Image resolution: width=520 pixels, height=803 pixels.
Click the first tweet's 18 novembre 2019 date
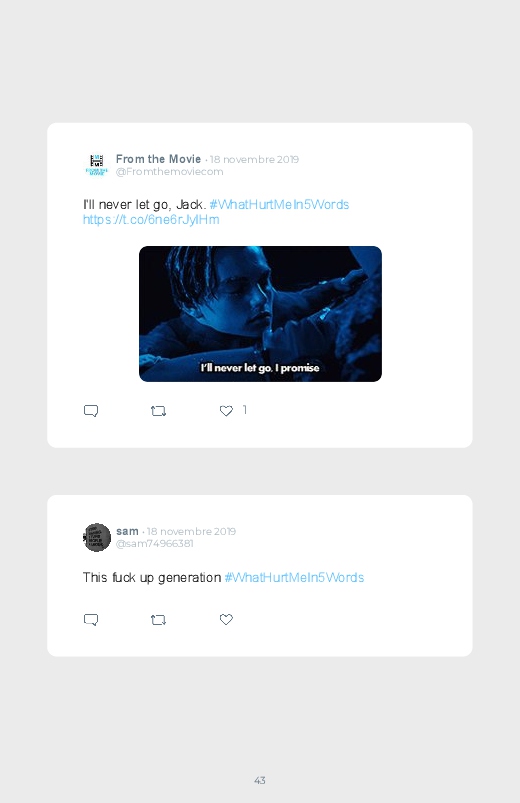254,159
